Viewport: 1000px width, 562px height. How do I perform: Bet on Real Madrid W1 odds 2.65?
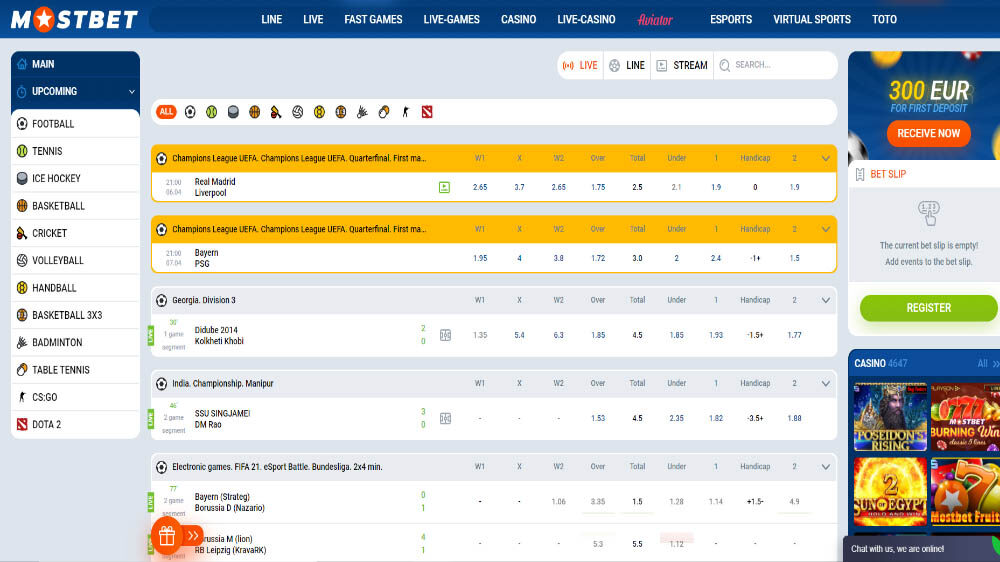(480, 188)
